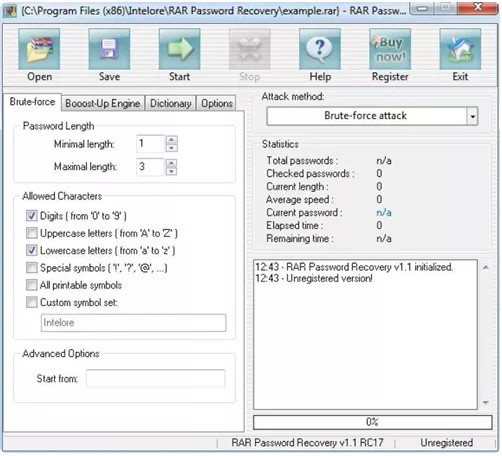Click the Remaining time n/a value
Image resolution: width=502 pixels, height=456 pixels.
pos(384,239)
